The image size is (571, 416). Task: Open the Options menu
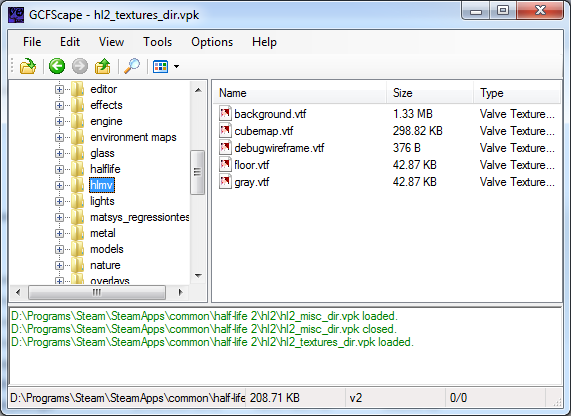(212, 42)
